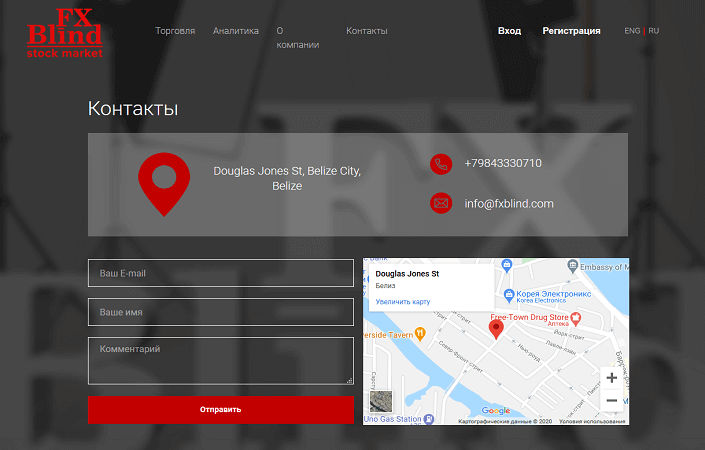Image resolution: width=705 pixels, height=450 pixels.
Task: Zoom out the map with minus button
Action: pos(611,401)
